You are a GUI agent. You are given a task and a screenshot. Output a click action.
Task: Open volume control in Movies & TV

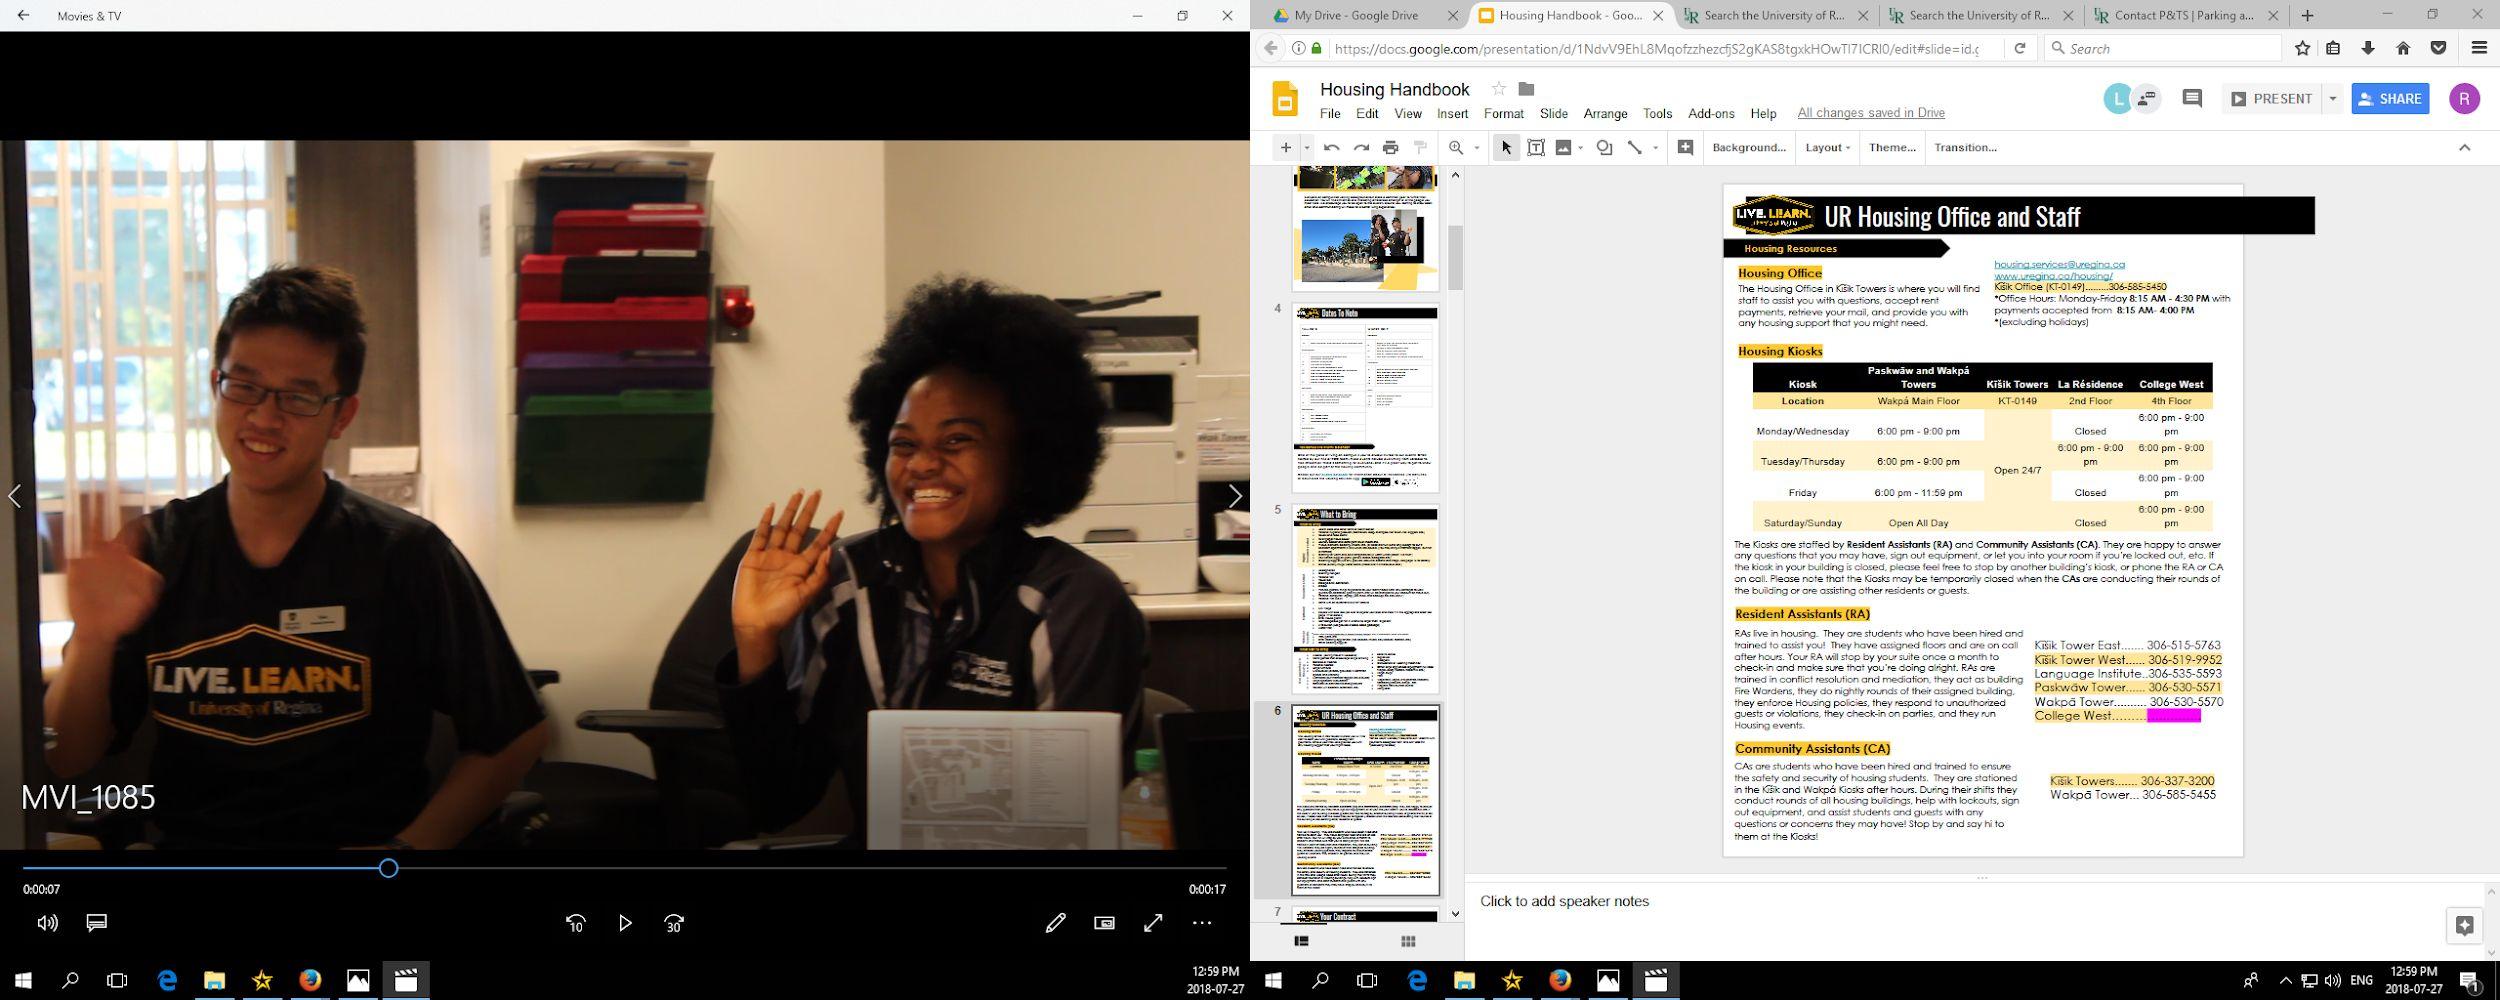coord(47,923)
